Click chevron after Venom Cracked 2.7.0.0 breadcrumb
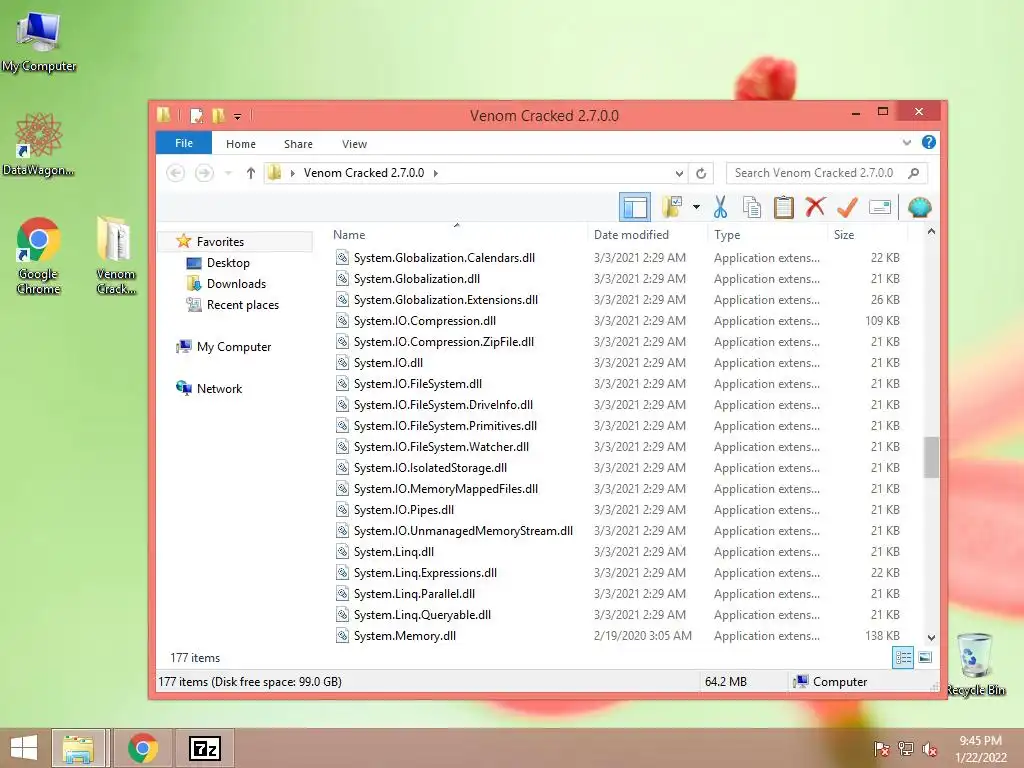 (x=436, y=173)
